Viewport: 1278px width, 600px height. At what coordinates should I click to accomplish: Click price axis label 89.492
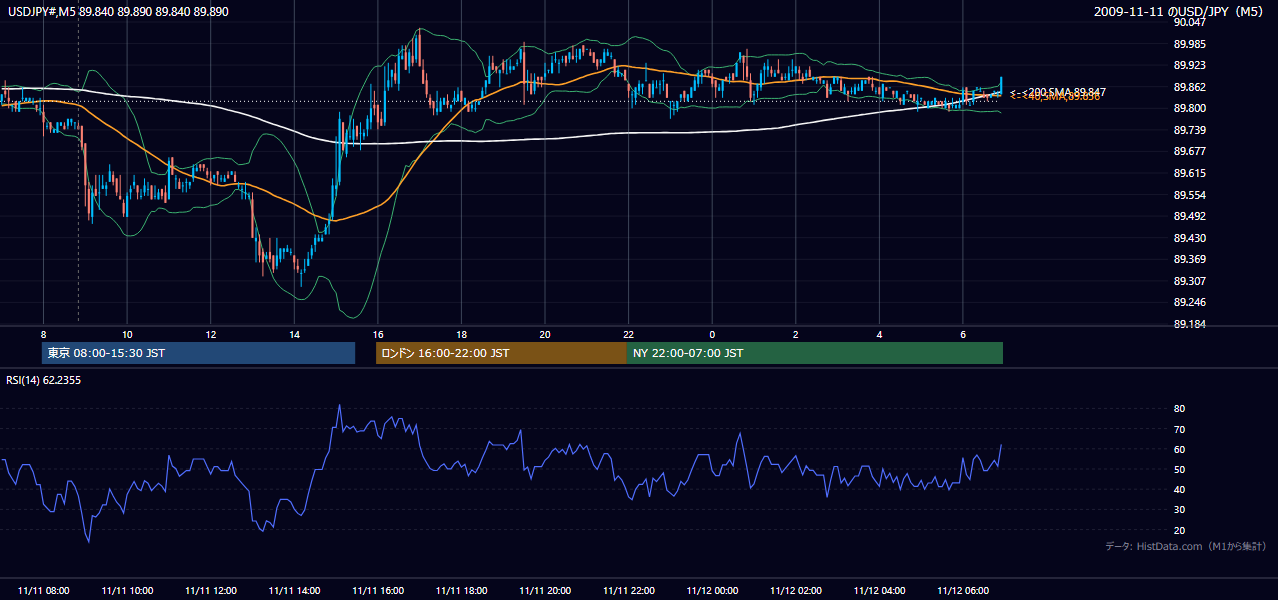click(1189, 216)
